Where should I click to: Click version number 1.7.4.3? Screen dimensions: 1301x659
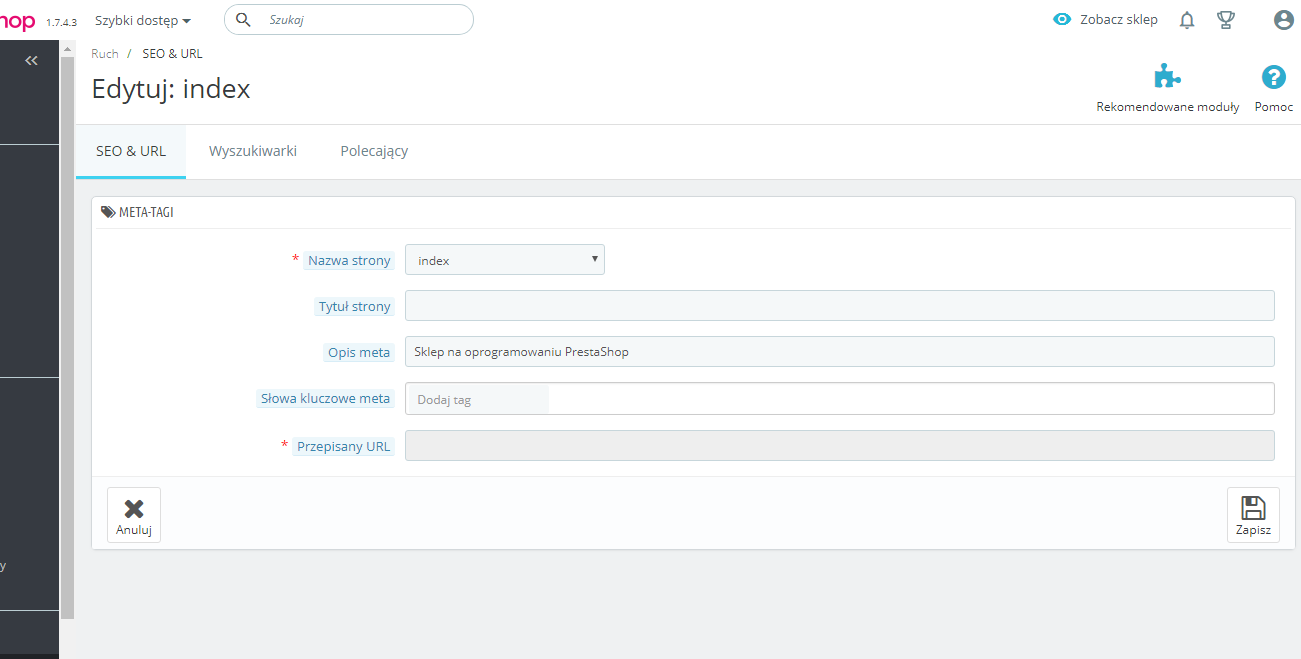click(x=61, y=22)
